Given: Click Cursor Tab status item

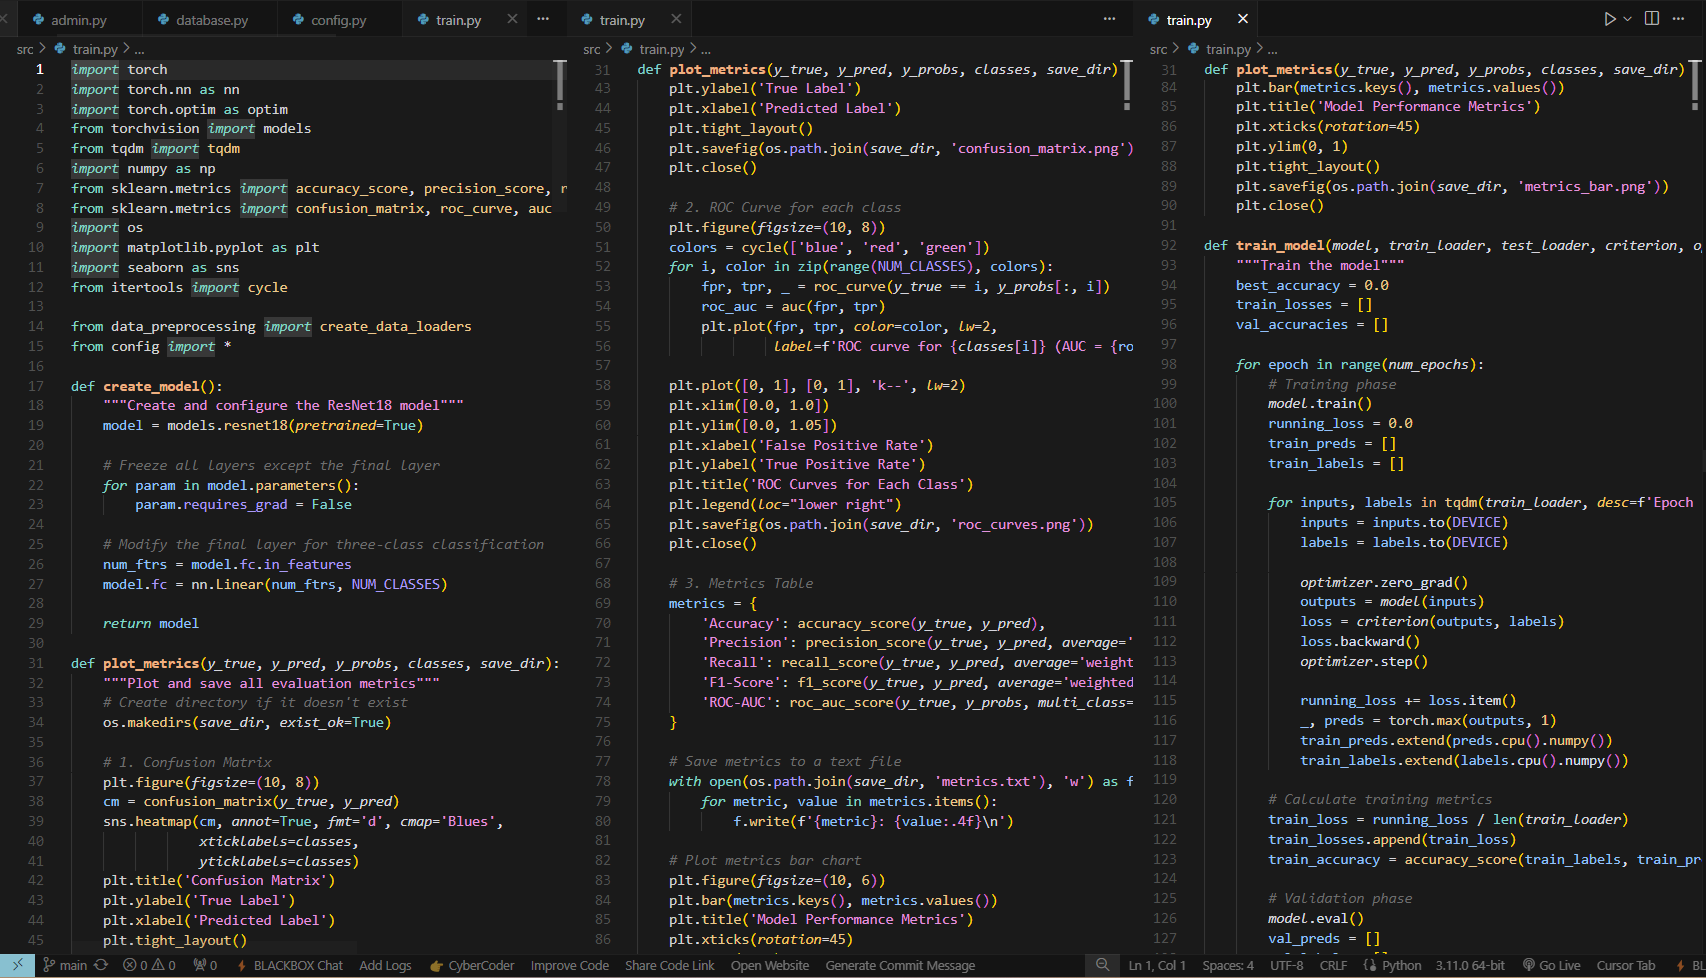Looking at the screenshot, I should (1625, 965).
